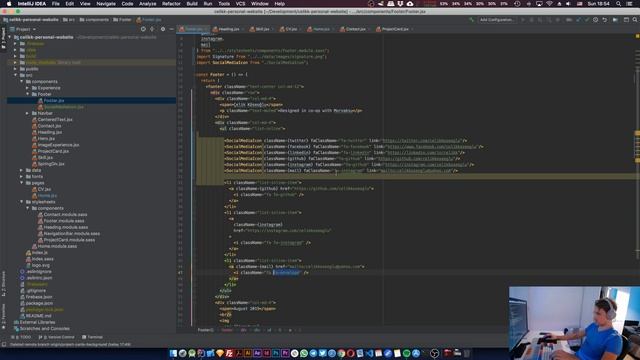Click the webcam overlay thumbnail
This screenshot has width=640, height=360.
[574, 323]
